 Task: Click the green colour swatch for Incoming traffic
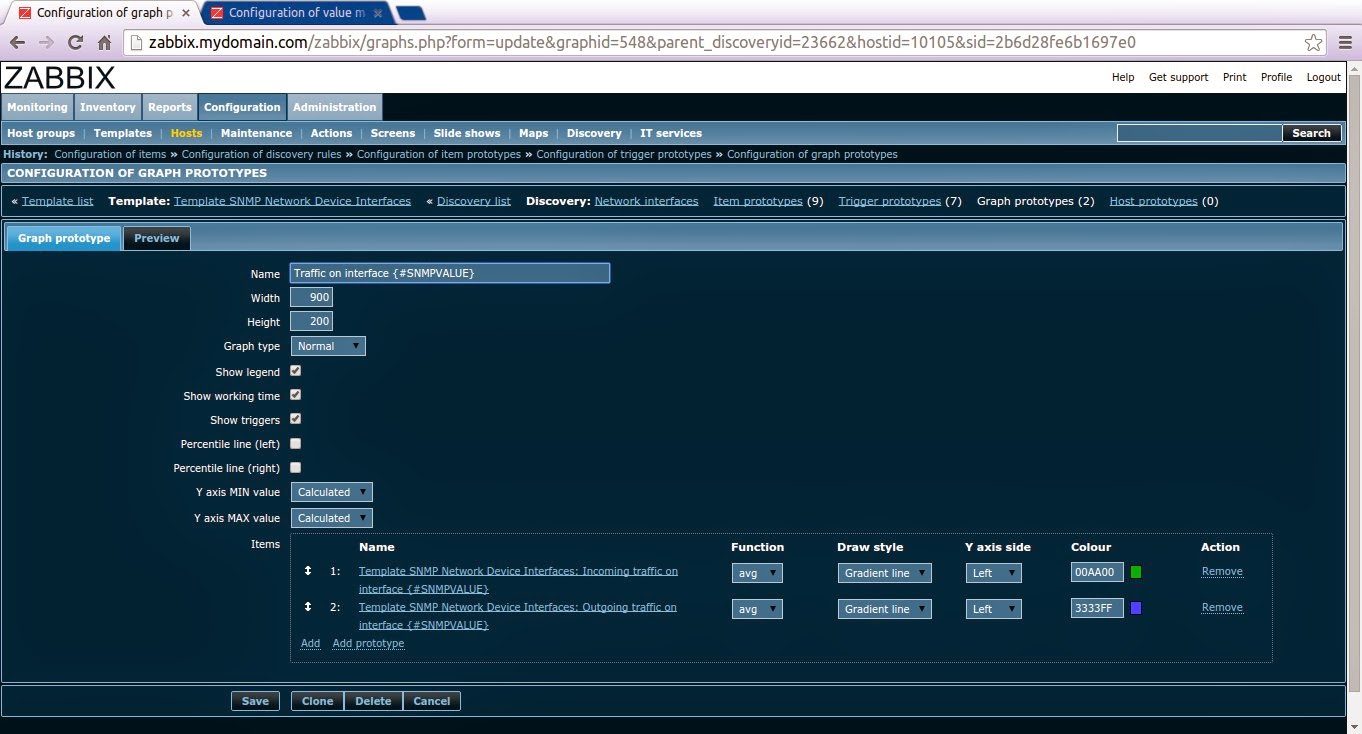coord(1135,572)
